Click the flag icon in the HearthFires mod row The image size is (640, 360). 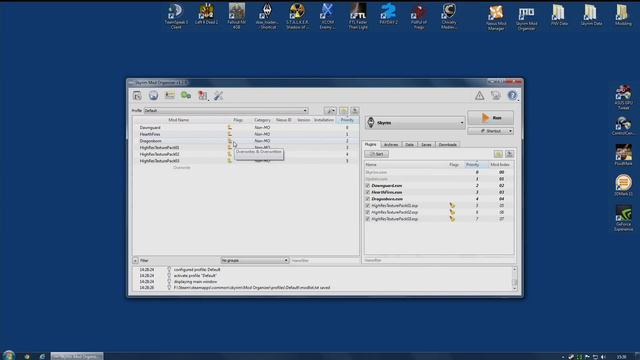click(230, 134)
